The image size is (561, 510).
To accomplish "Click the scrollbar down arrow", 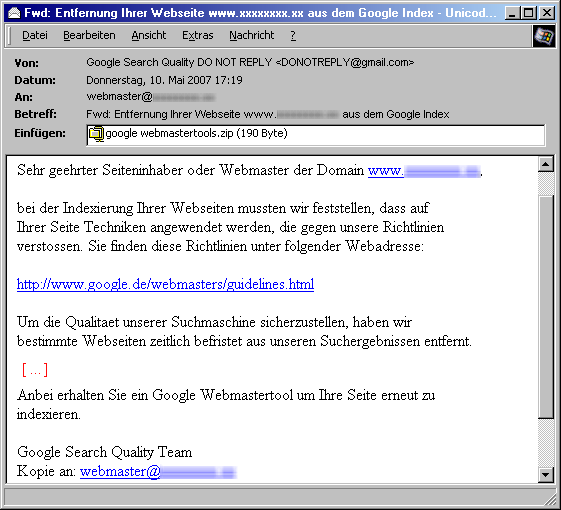I will click(546, 475).
